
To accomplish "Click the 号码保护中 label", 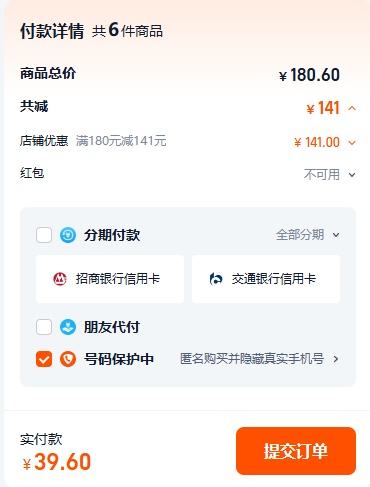I will click(x=119, y=359).
